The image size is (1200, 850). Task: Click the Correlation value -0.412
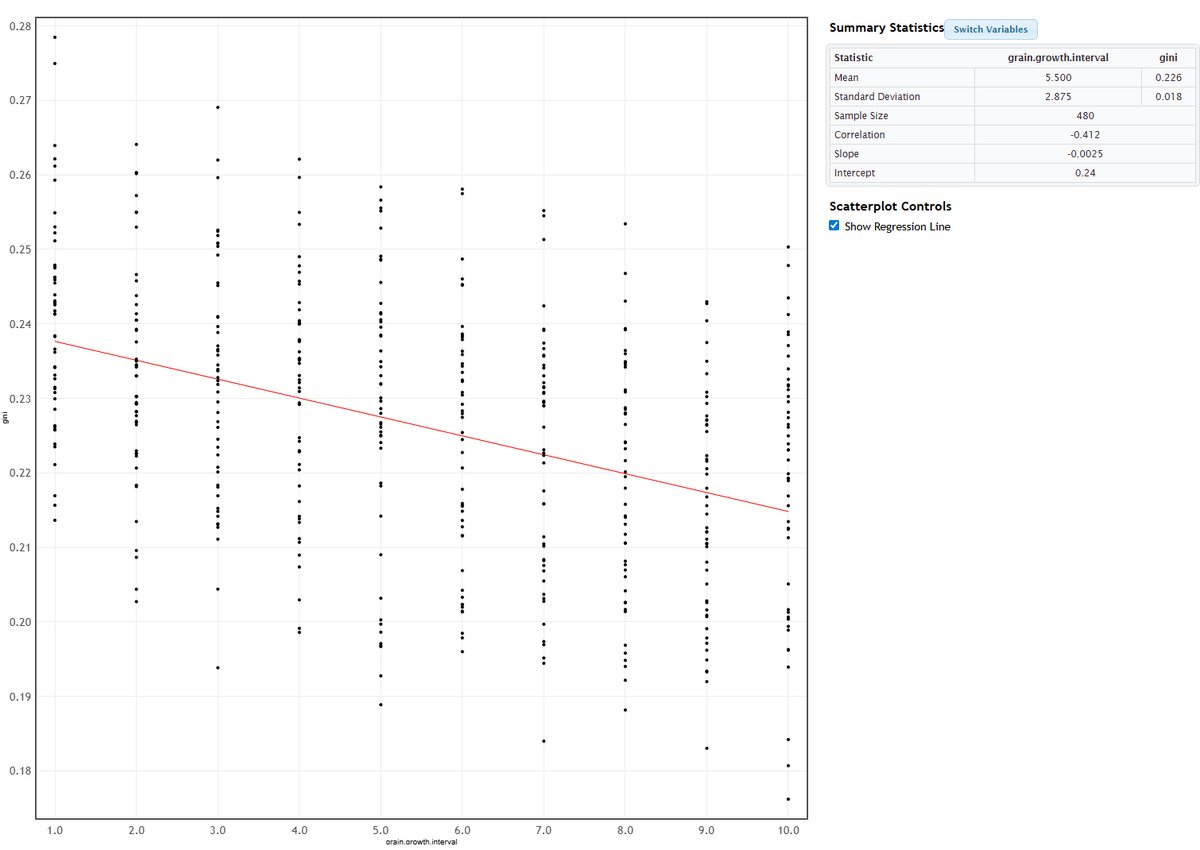pyautogui.click(x=1084, y=135)
